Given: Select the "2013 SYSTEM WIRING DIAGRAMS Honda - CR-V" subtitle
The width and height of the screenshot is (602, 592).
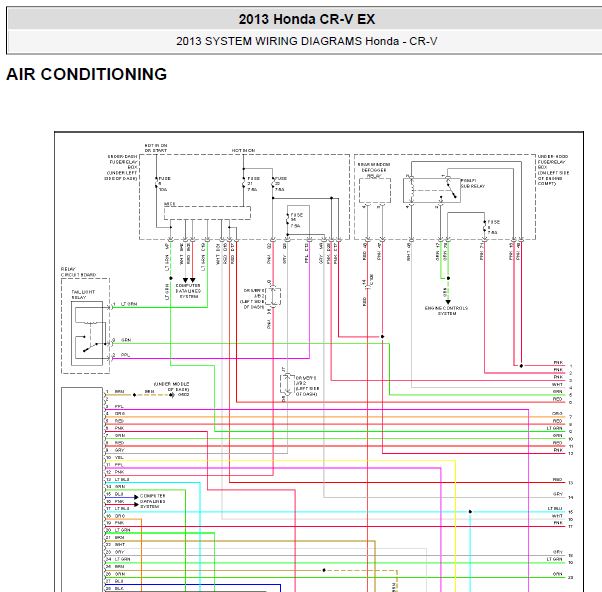Looking at the screenshot, I should (x=306, y=41).
